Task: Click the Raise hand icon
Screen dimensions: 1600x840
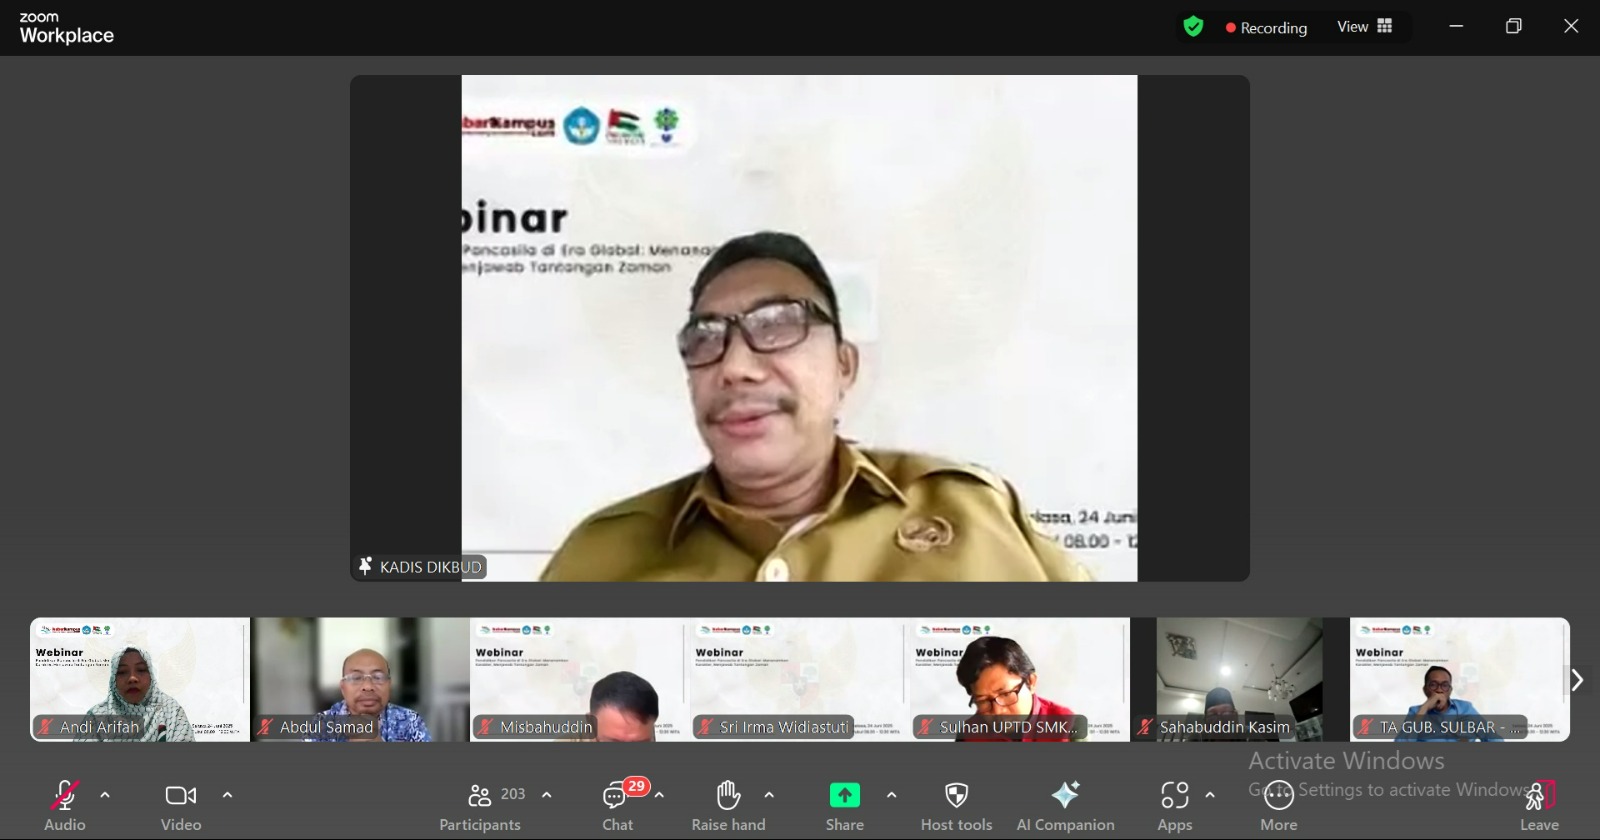Action: click(728, 796)
